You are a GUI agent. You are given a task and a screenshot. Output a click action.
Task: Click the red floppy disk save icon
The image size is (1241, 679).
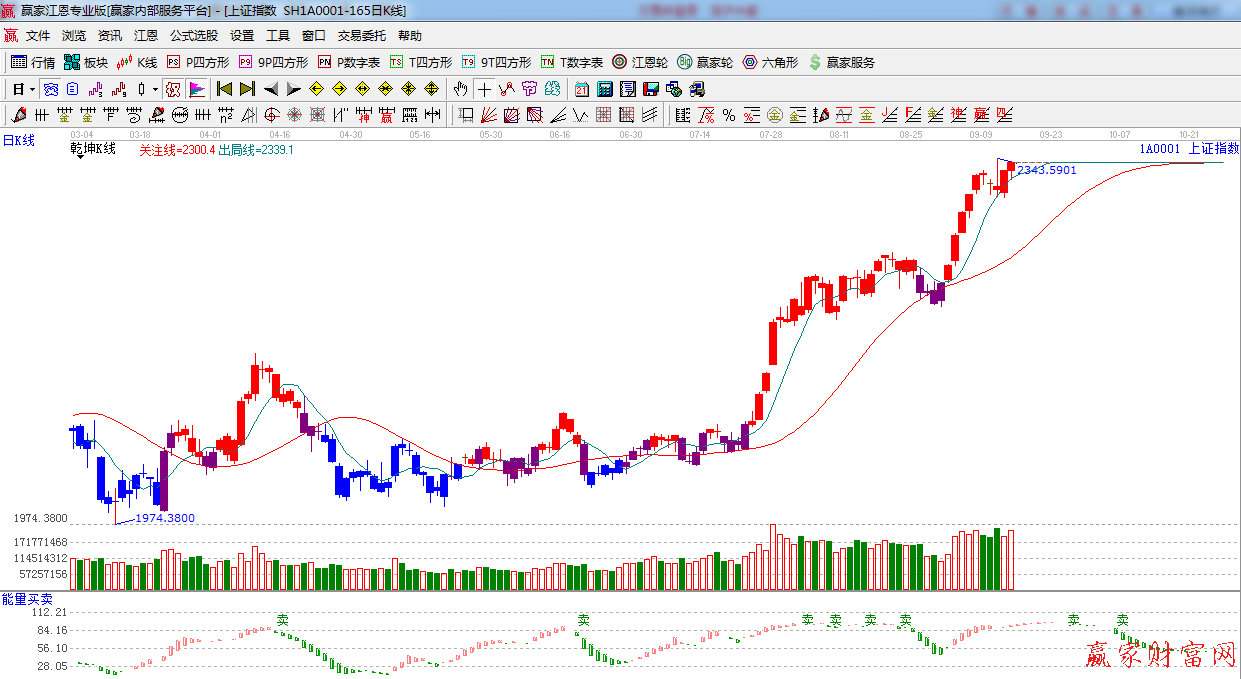651,89
